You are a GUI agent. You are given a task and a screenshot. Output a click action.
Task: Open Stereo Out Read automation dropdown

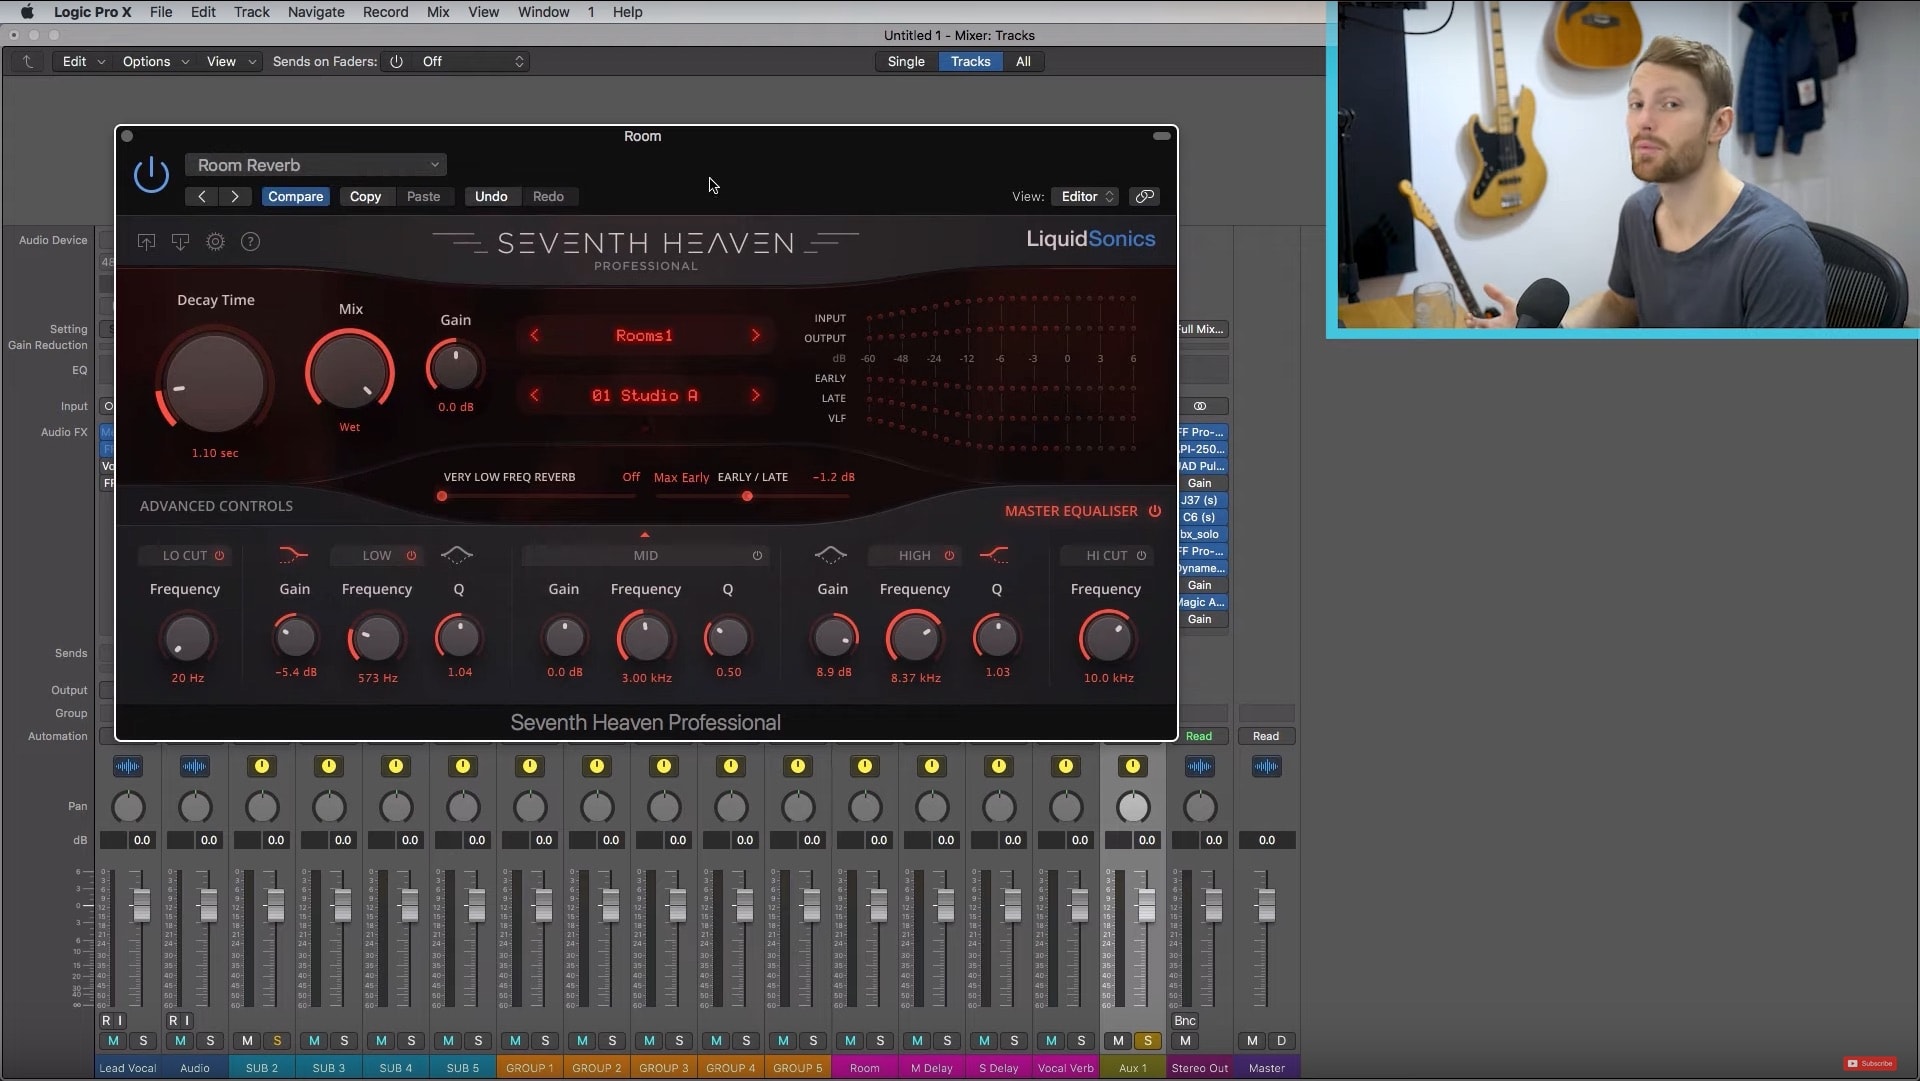click(1199, 737)
